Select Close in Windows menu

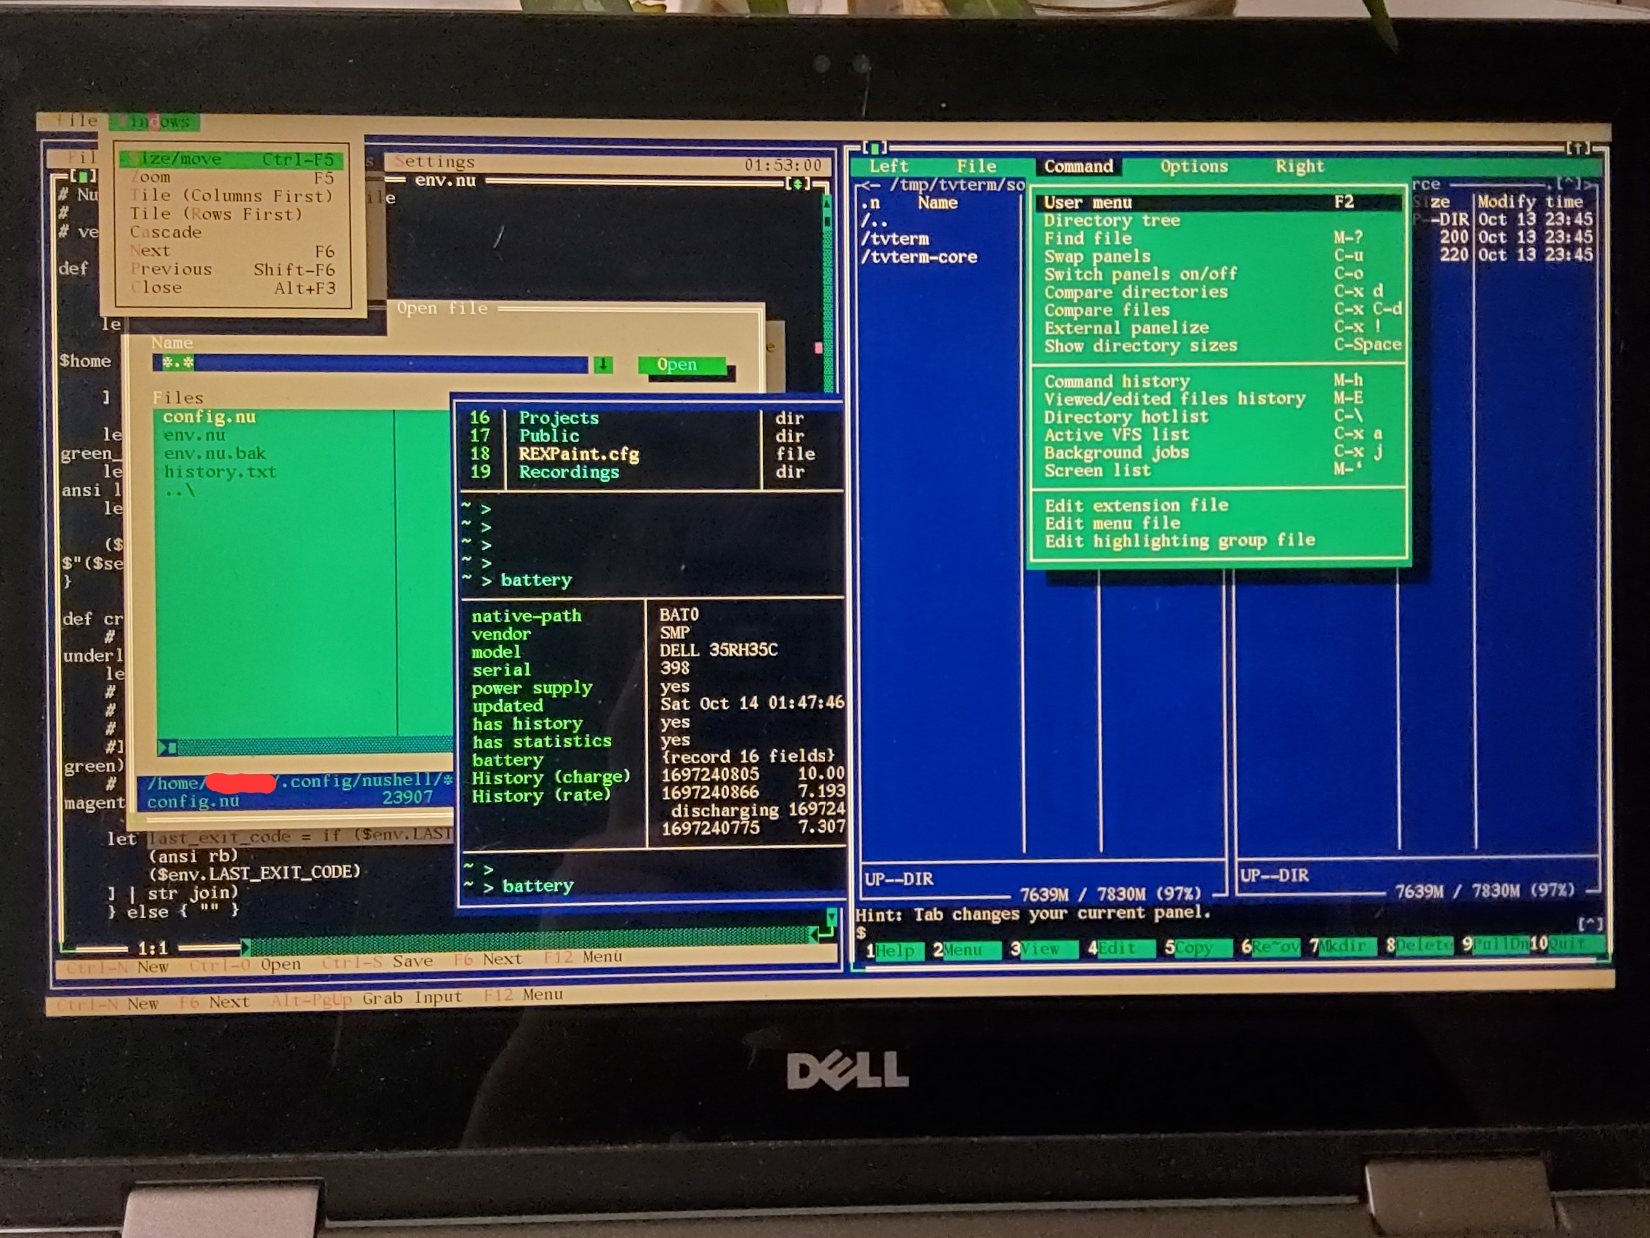[x=231, y=288]
